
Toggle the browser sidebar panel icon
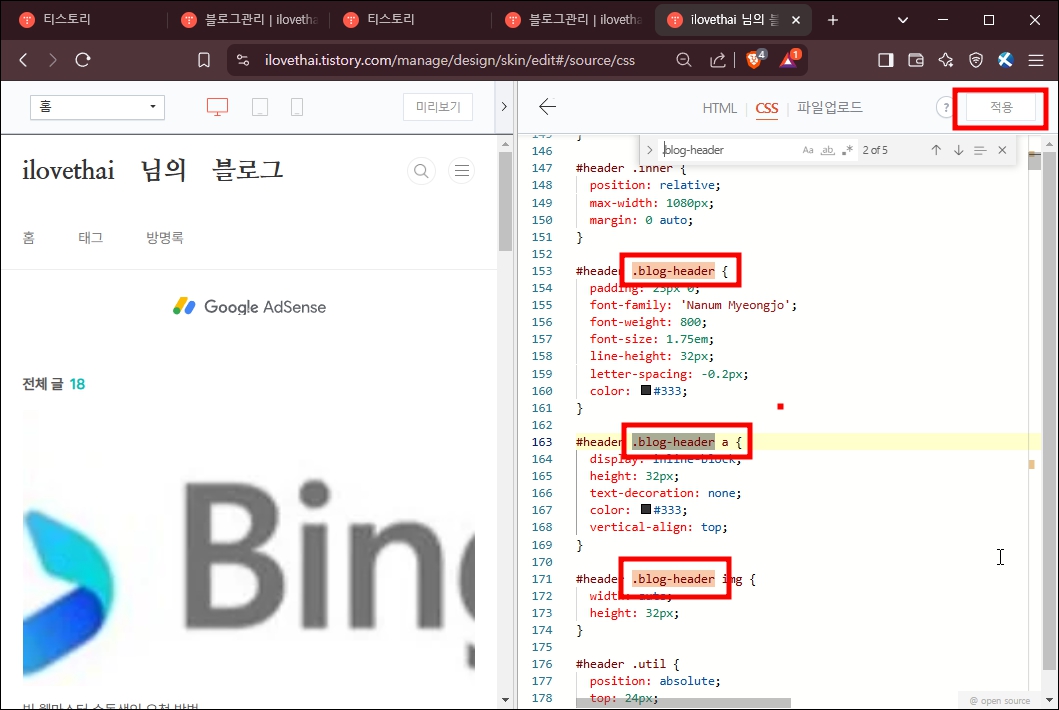coord(886,60)
